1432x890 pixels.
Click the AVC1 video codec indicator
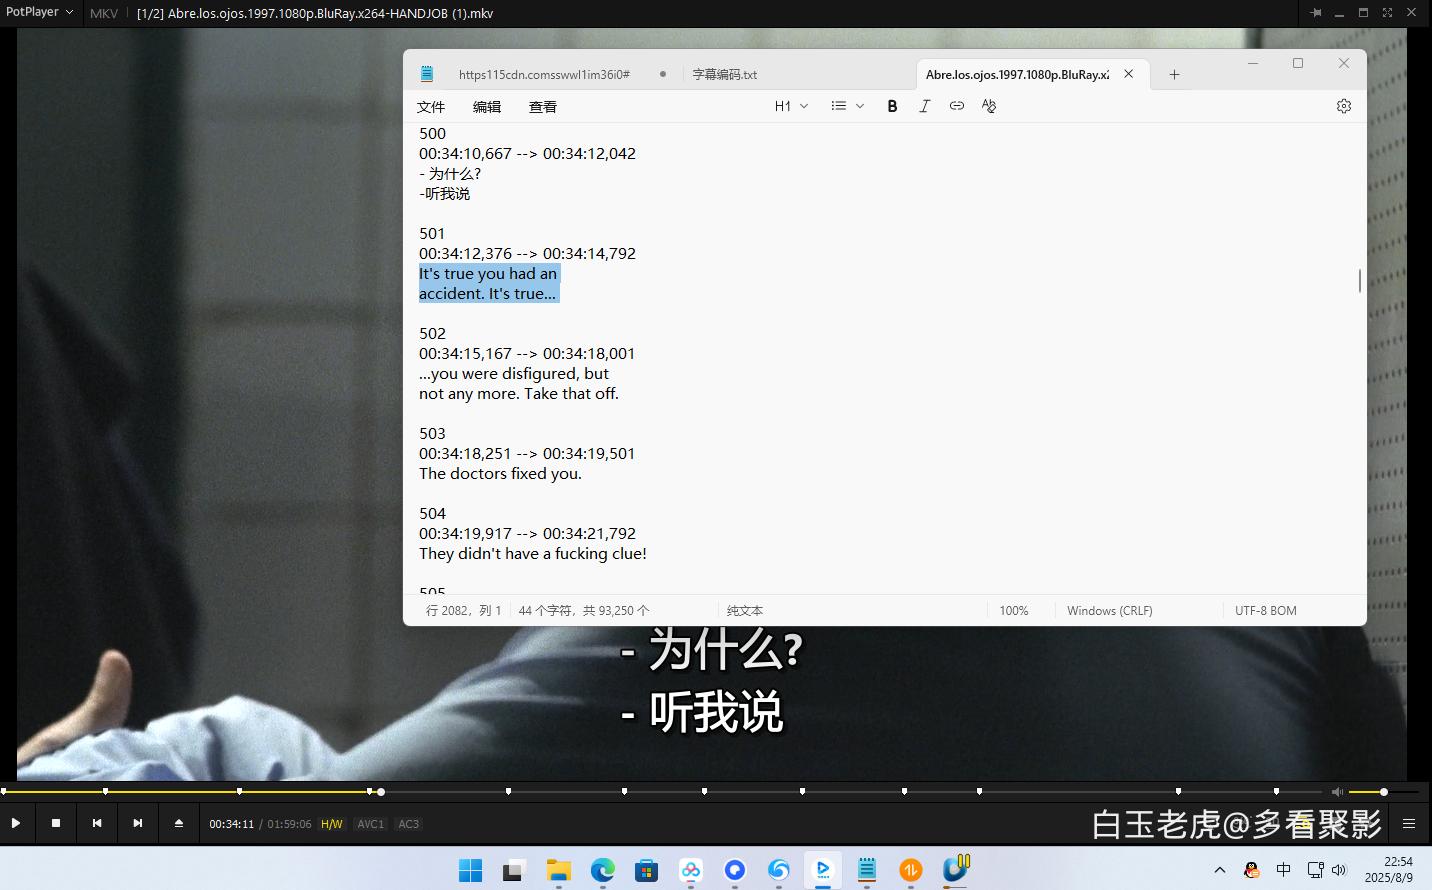pos(370,823)
